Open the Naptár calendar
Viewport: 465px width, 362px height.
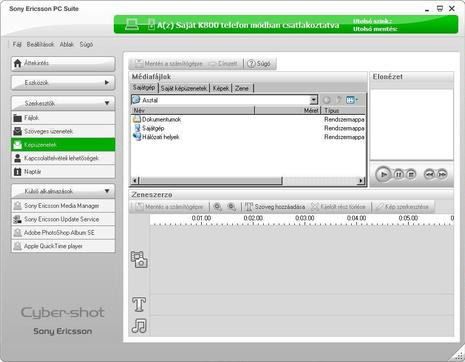[63, 172]
